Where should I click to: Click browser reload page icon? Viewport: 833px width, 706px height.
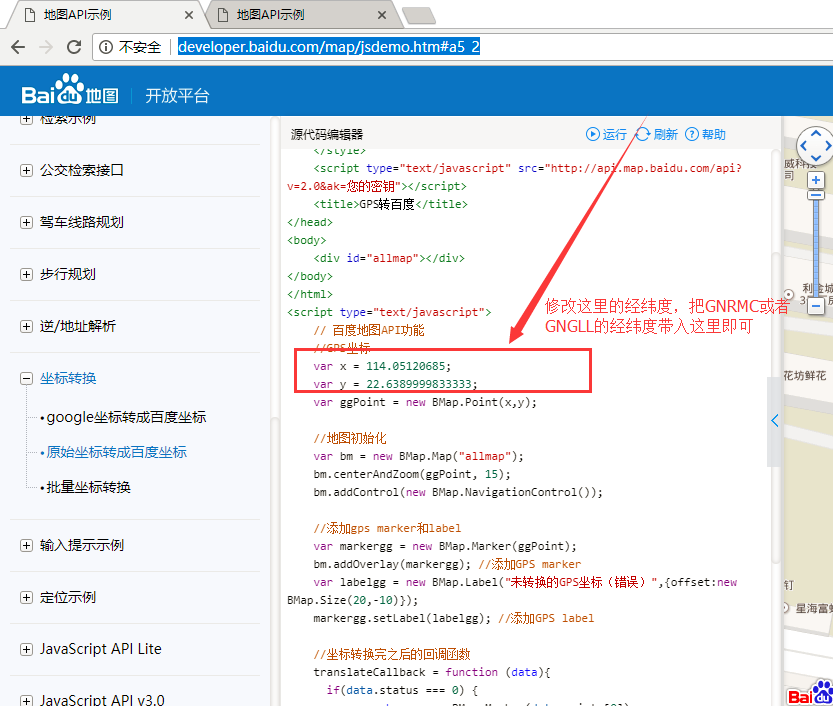click(x=73, y=47)
